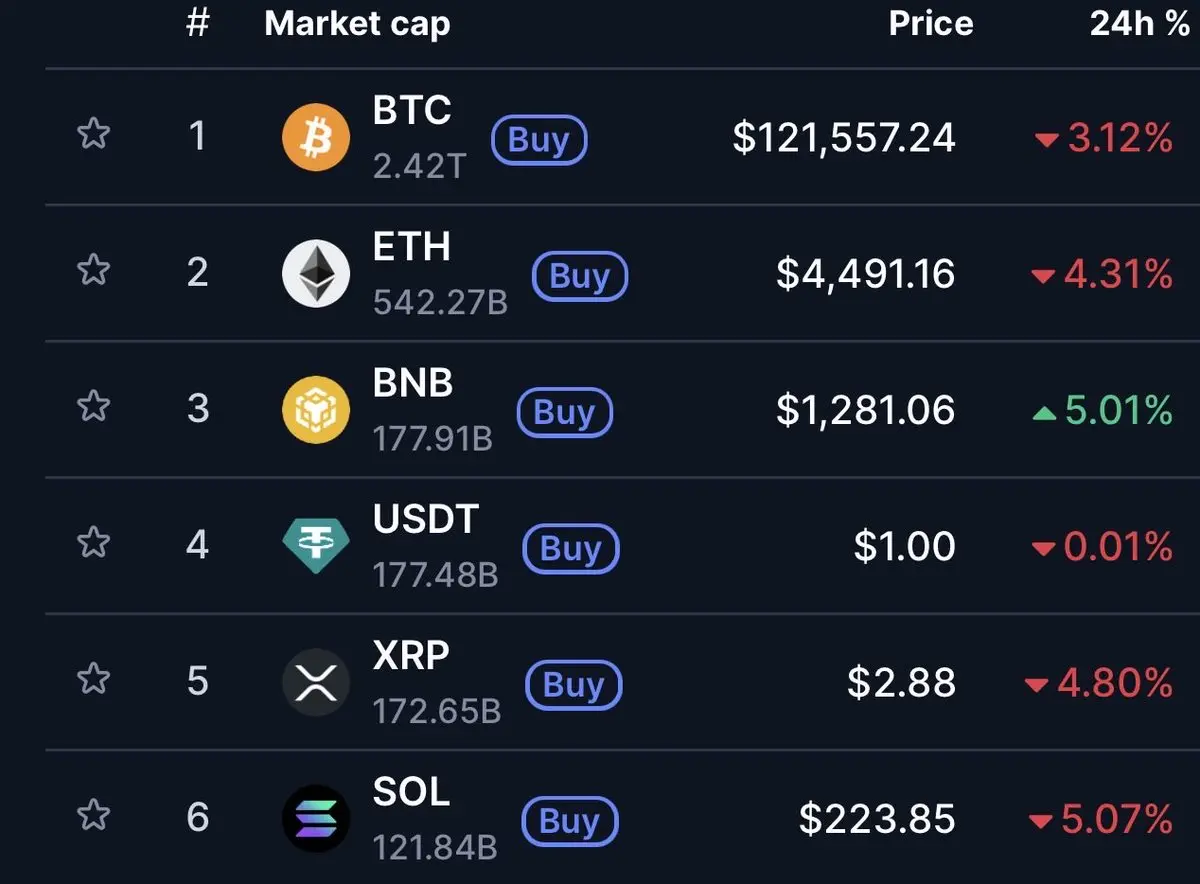Click the Bitcoin coin logo
Viewport: 1200px width, 884px height.
pyautogui.click(x=316, y=137)
